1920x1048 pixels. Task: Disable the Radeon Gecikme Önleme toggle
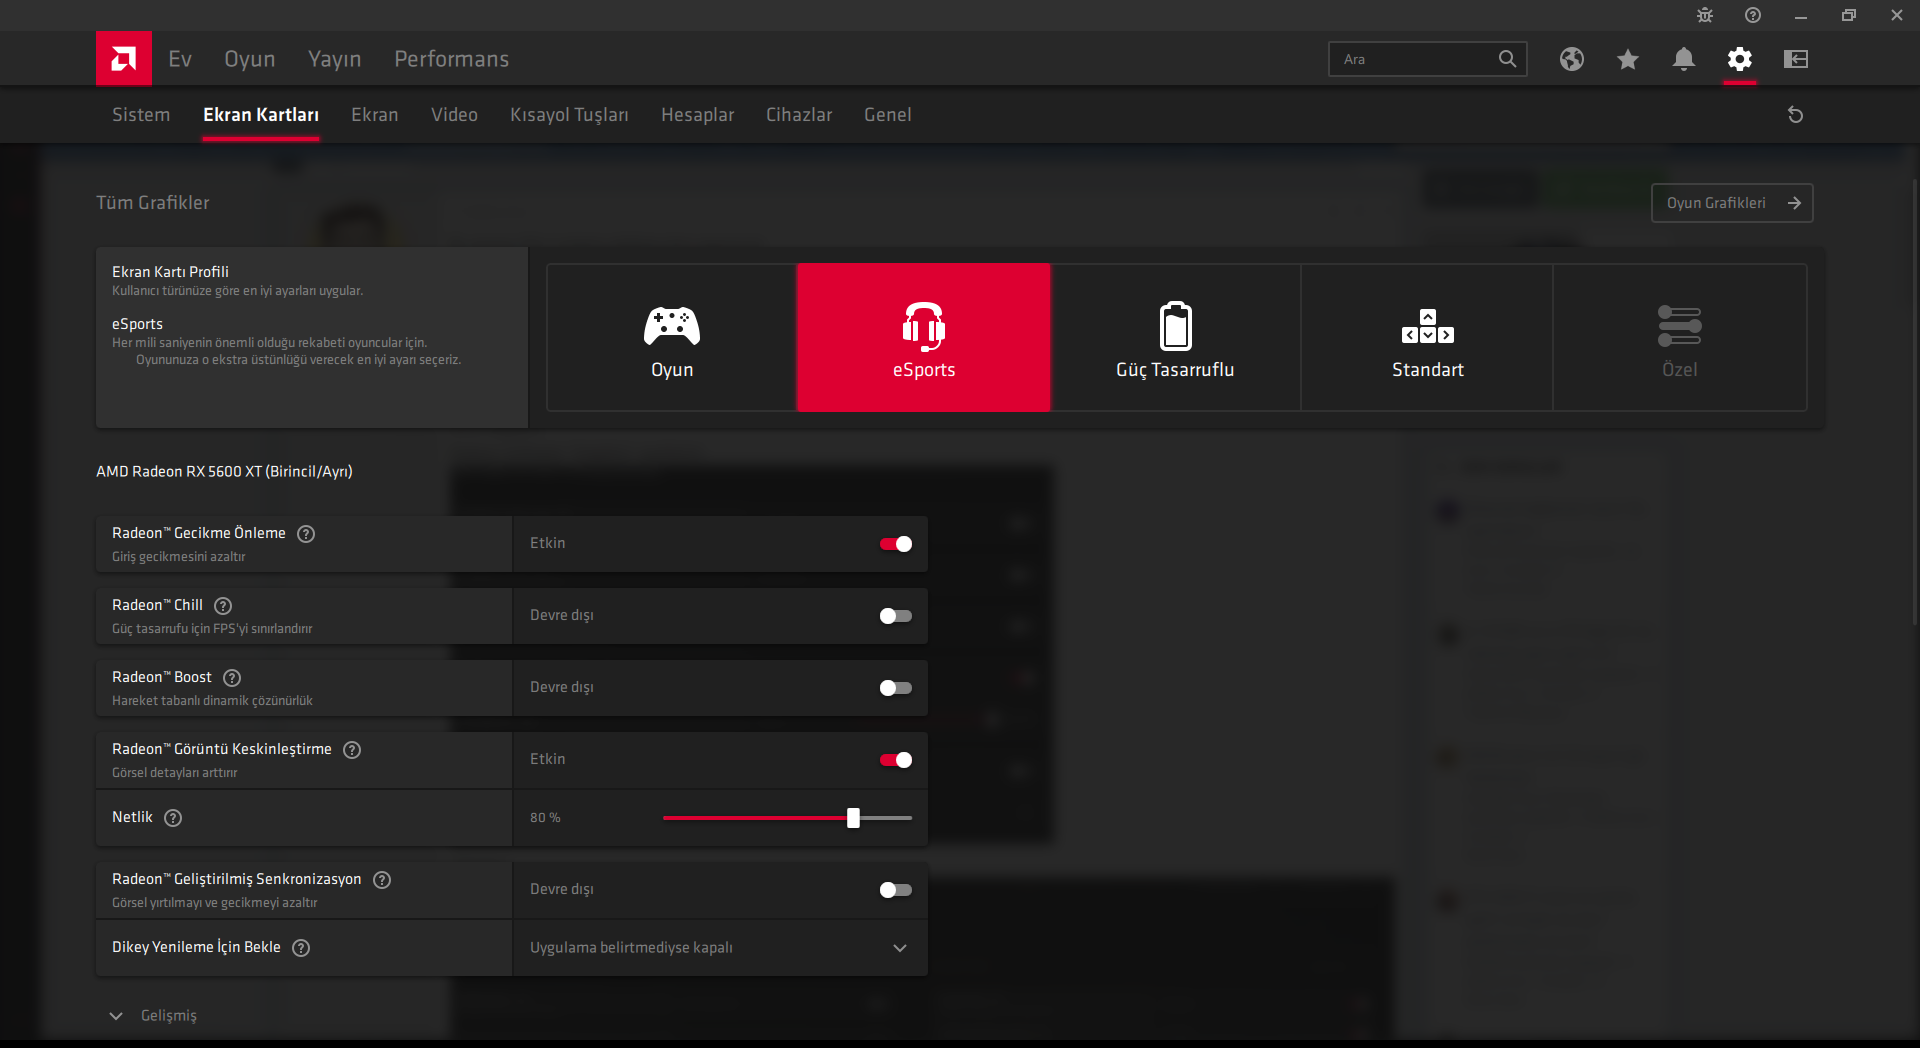[895, 544]
